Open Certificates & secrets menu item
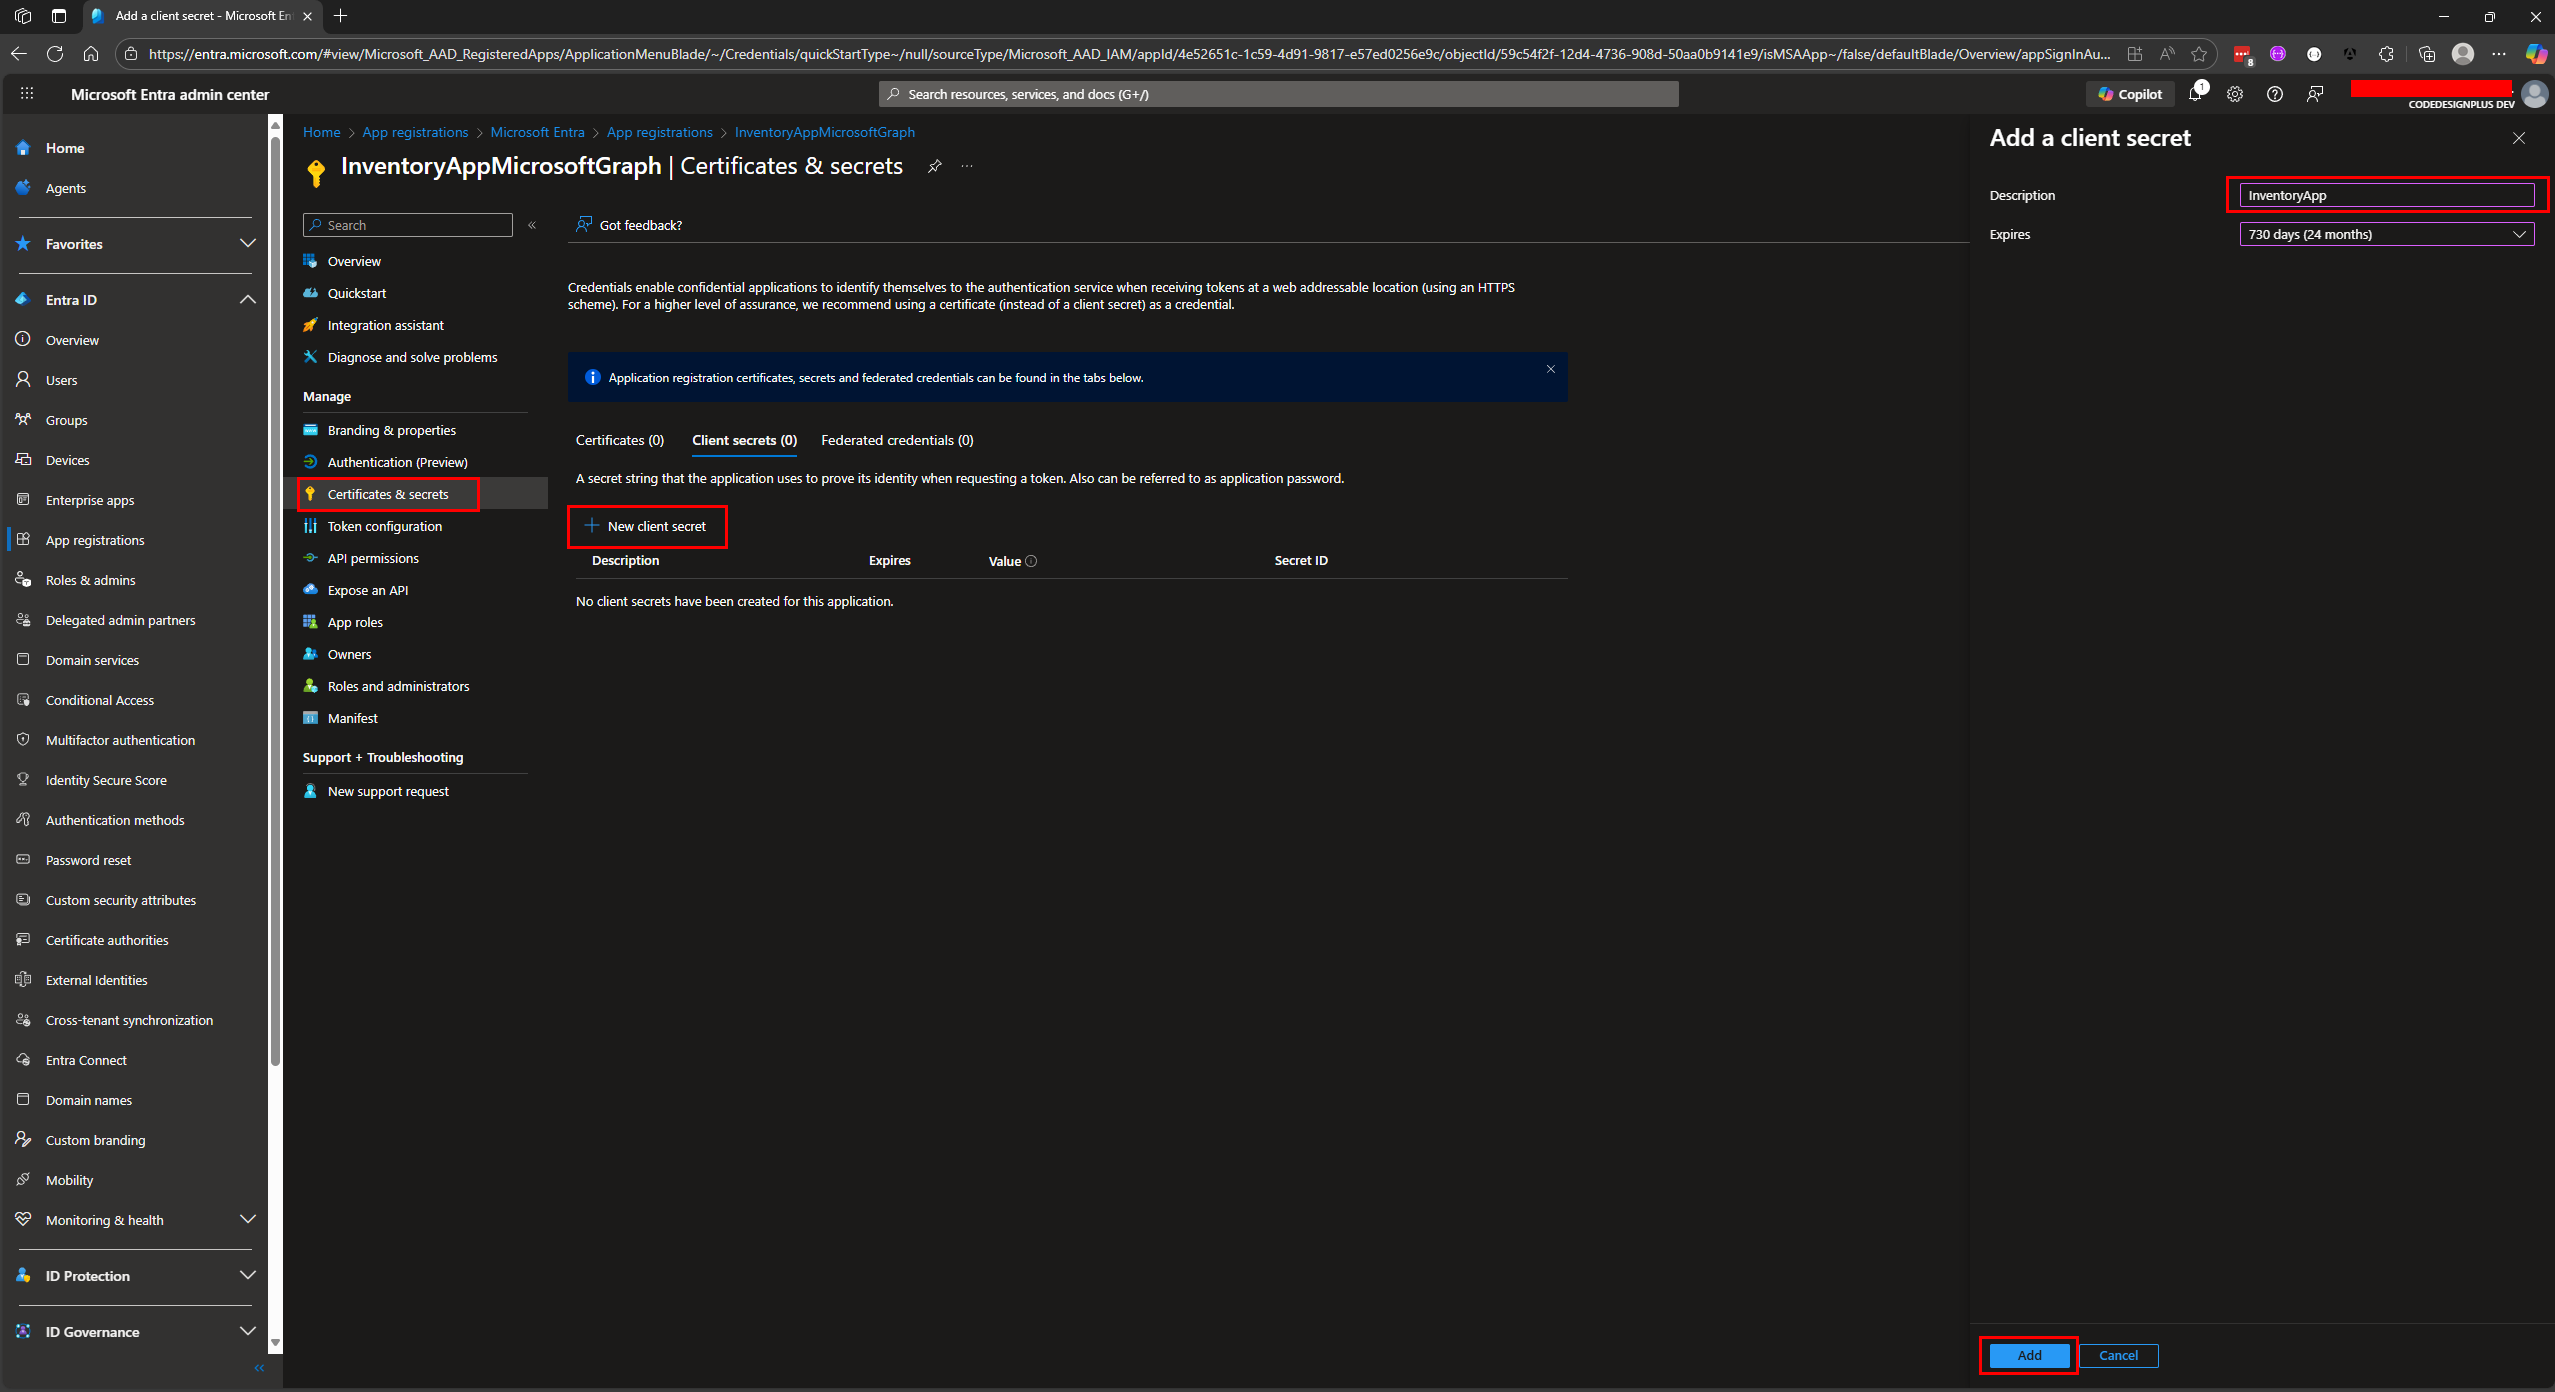2555x1392 pixels. pos(388,494)
